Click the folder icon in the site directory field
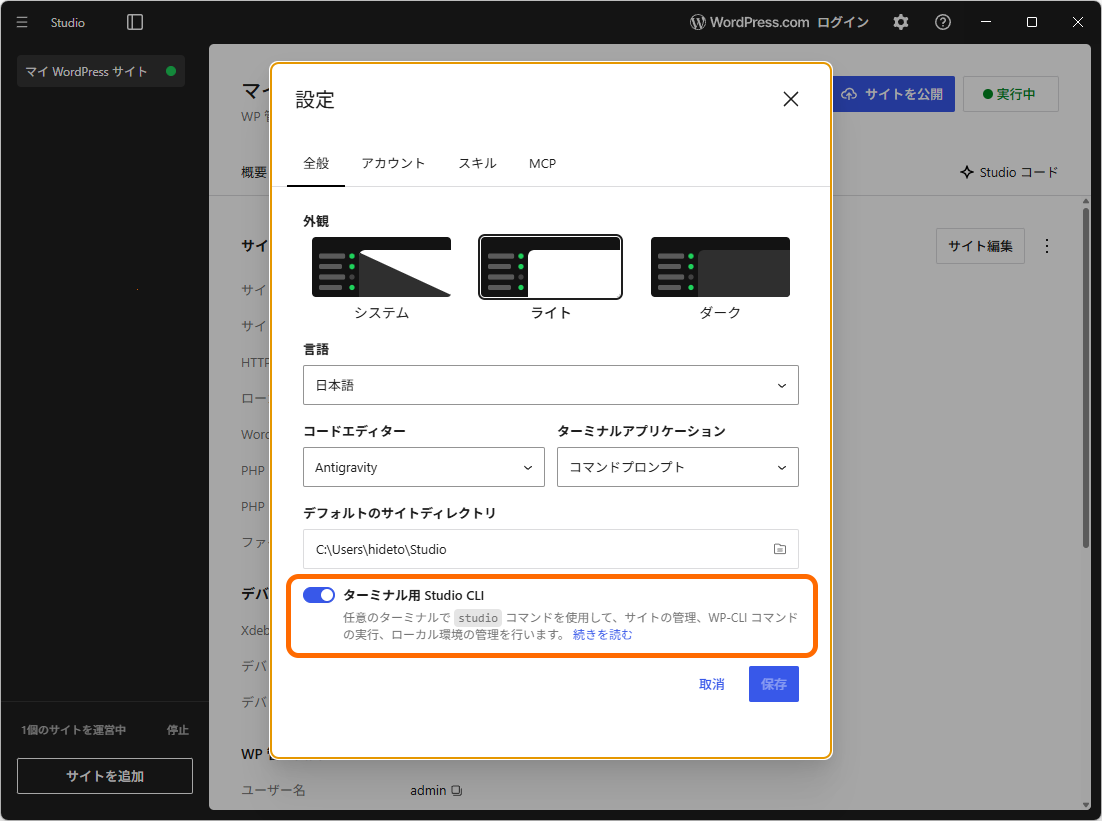The height and width of the screenshot is (821, 1102). [779, 549]
